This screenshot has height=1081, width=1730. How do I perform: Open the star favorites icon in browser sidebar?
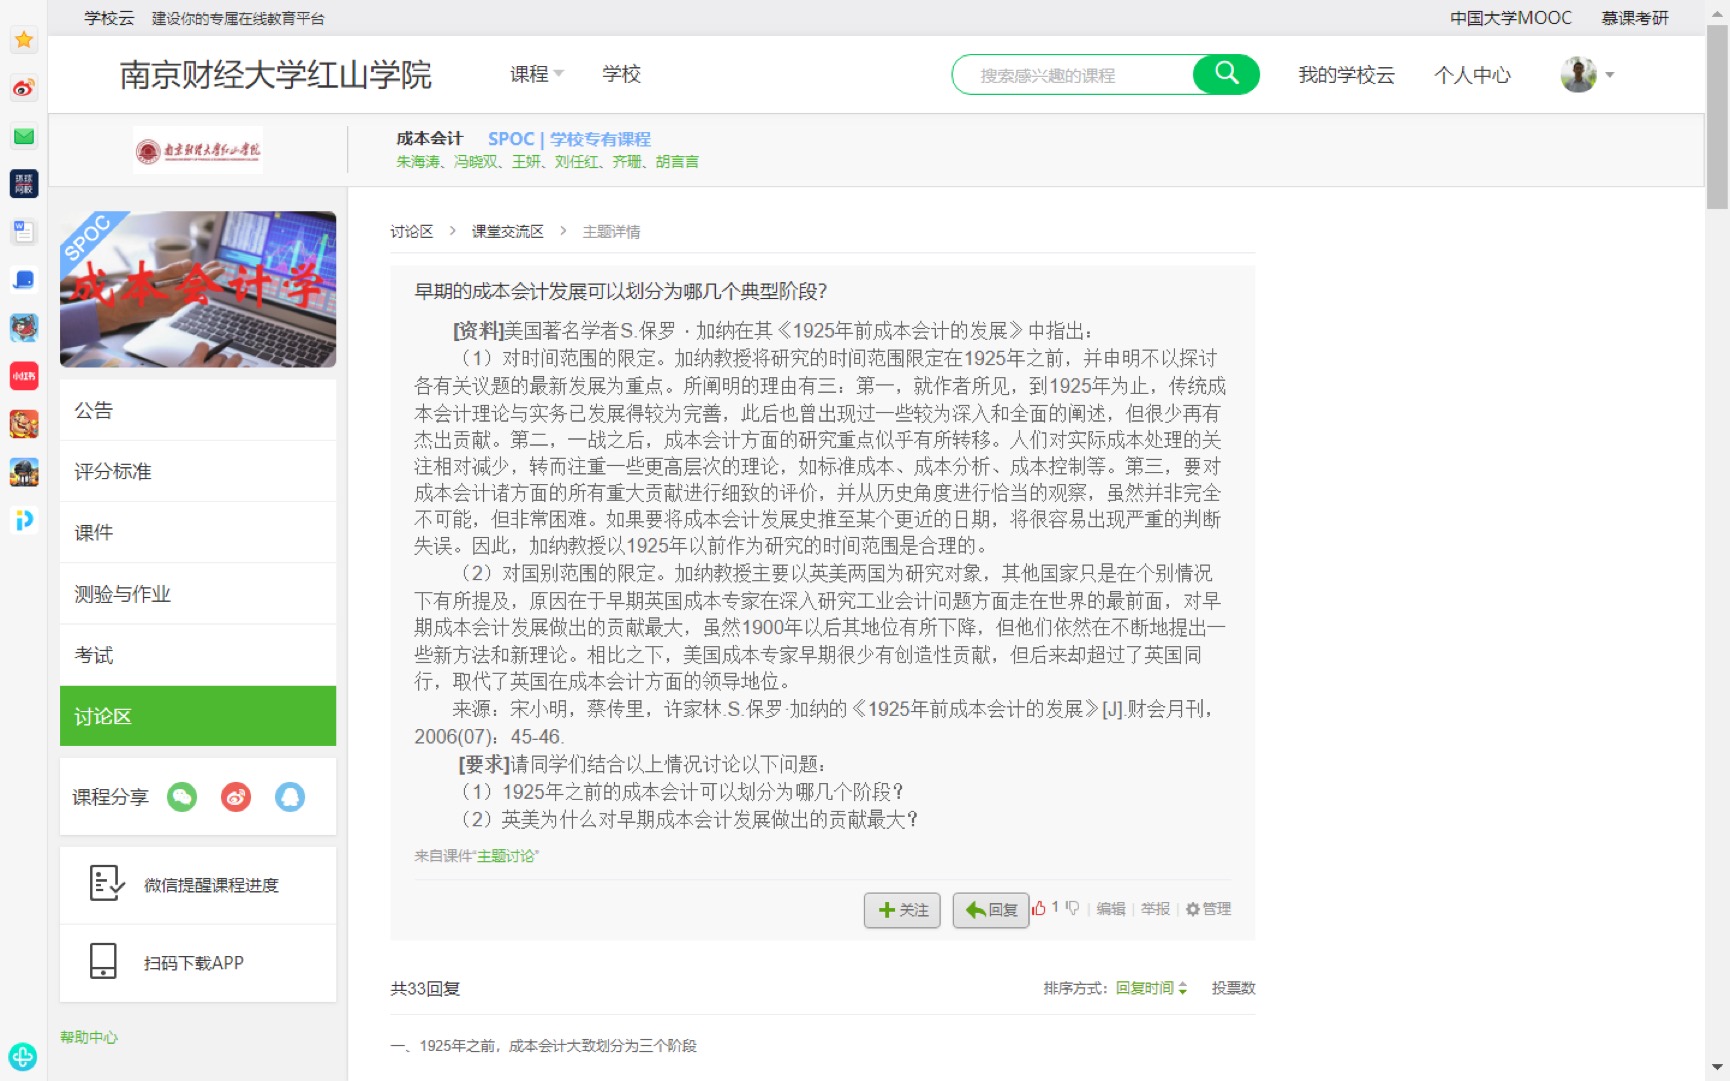pos(24,40)
